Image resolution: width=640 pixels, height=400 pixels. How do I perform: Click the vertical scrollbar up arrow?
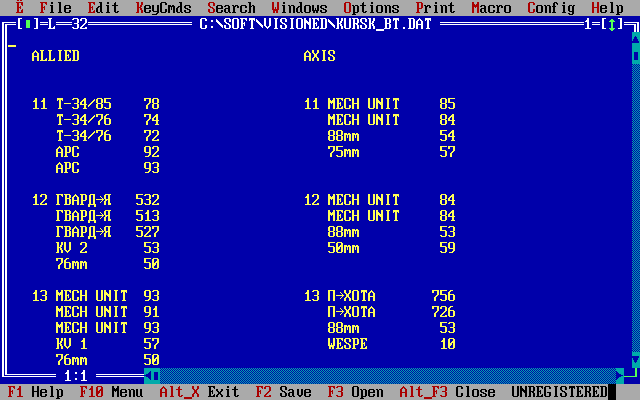(636, 40)
